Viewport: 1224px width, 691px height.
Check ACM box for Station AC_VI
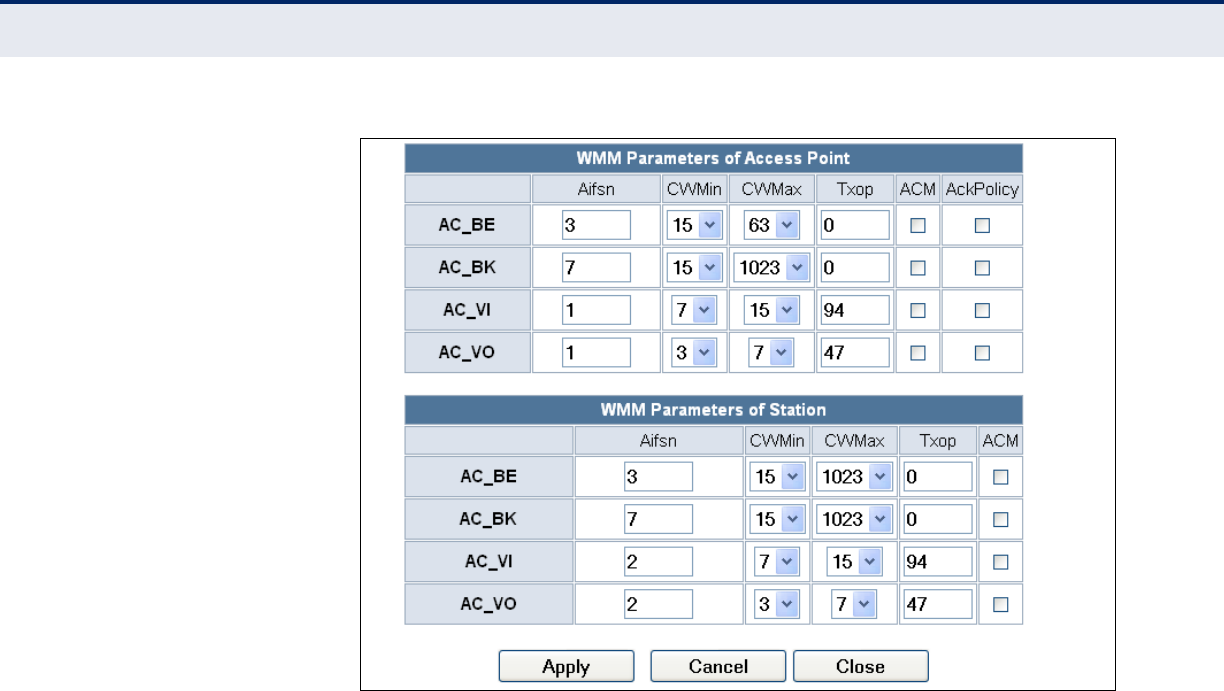tap(1000, 562)
